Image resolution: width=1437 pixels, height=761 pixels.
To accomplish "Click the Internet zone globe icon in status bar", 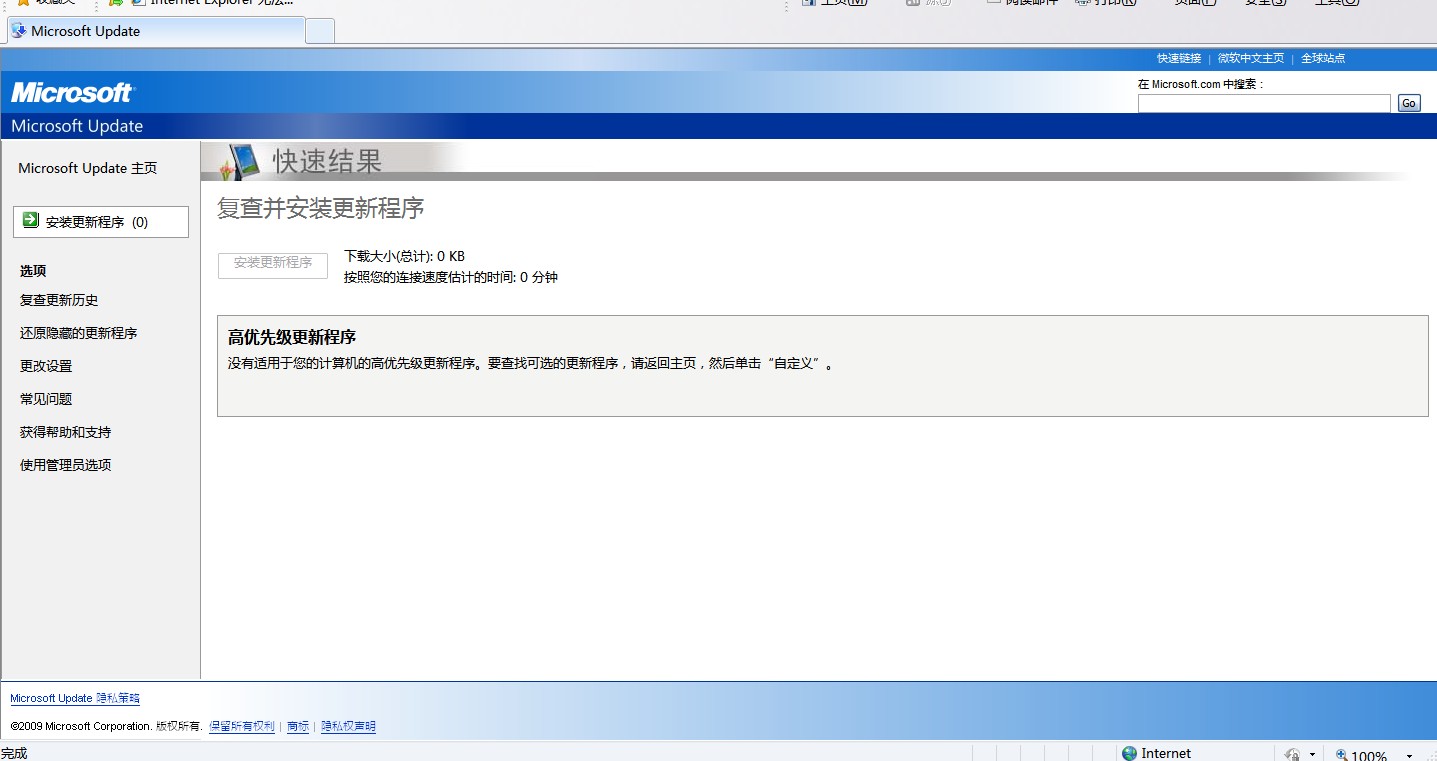I will tap(1129, 754).
